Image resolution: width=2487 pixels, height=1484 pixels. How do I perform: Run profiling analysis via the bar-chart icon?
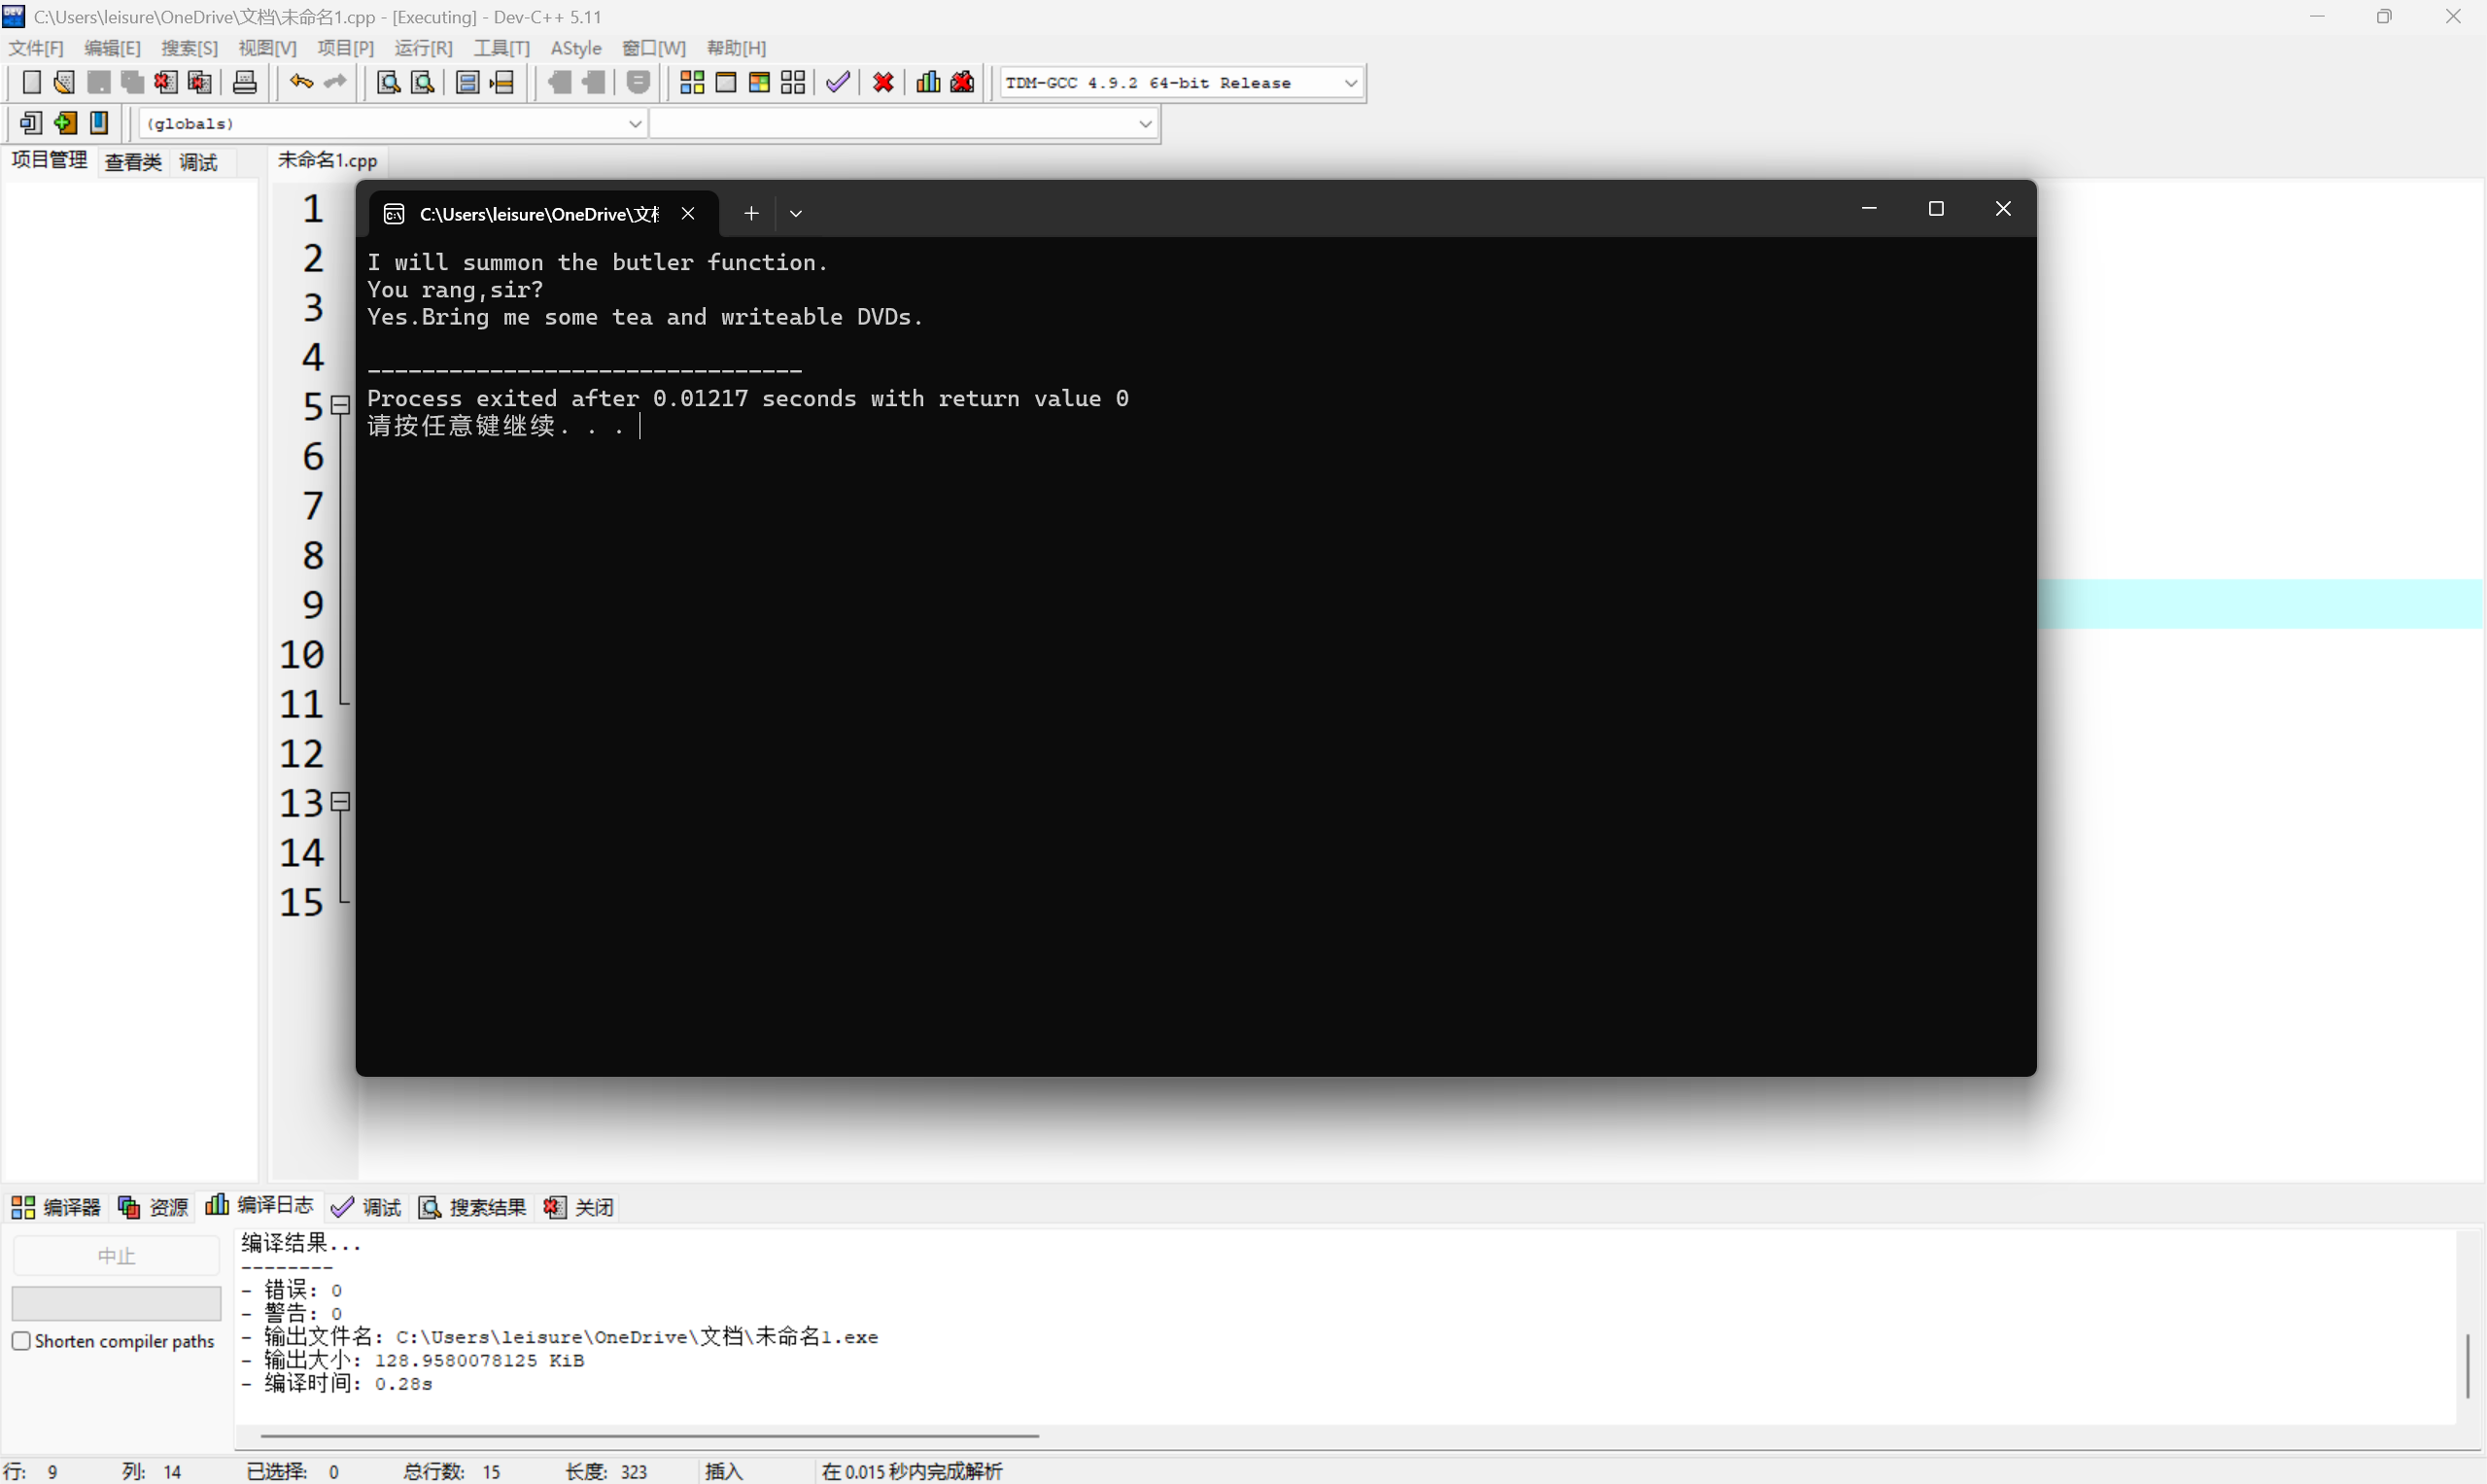926,82
